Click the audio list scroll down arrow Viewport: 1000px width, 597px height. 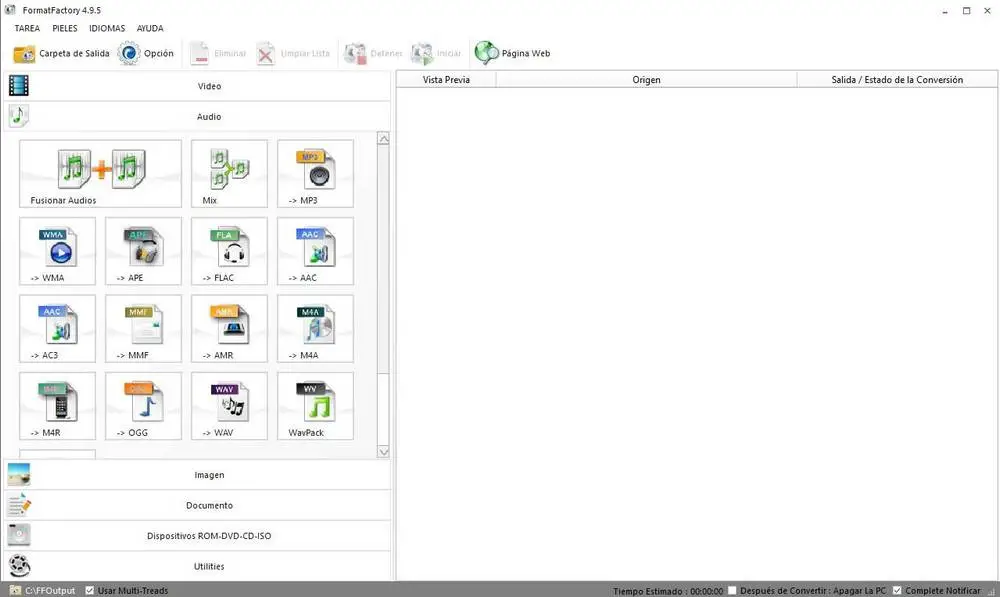click(383, 452)
